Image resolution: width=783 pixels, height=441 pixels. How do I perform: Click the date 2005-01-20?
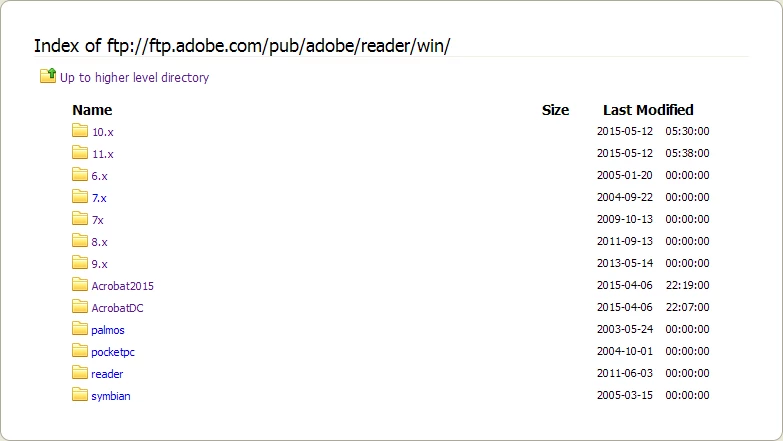pyautogui.click(x=625, y=175)
